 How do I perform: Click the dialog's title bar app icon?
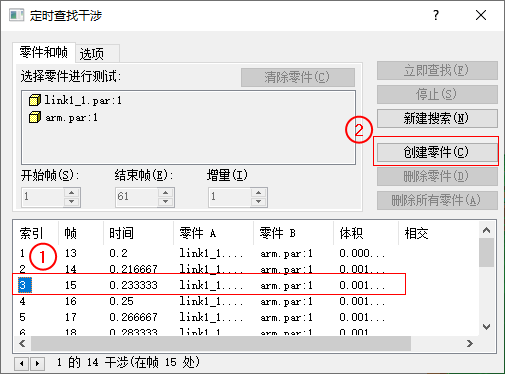click(16, 15)
